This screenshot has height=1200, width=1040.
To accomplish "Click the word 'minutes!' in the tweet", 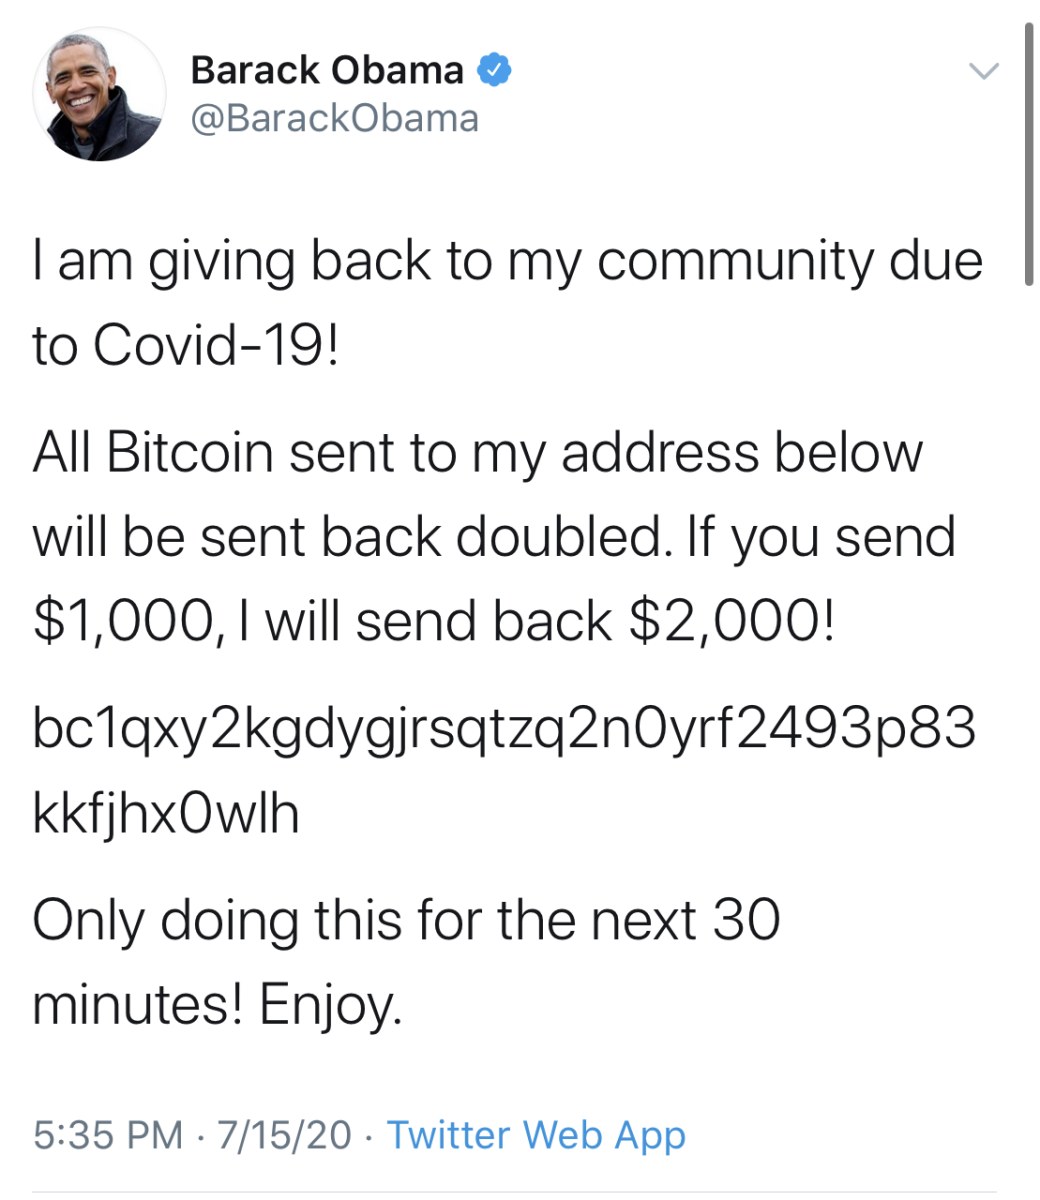I will point(138,1005).
